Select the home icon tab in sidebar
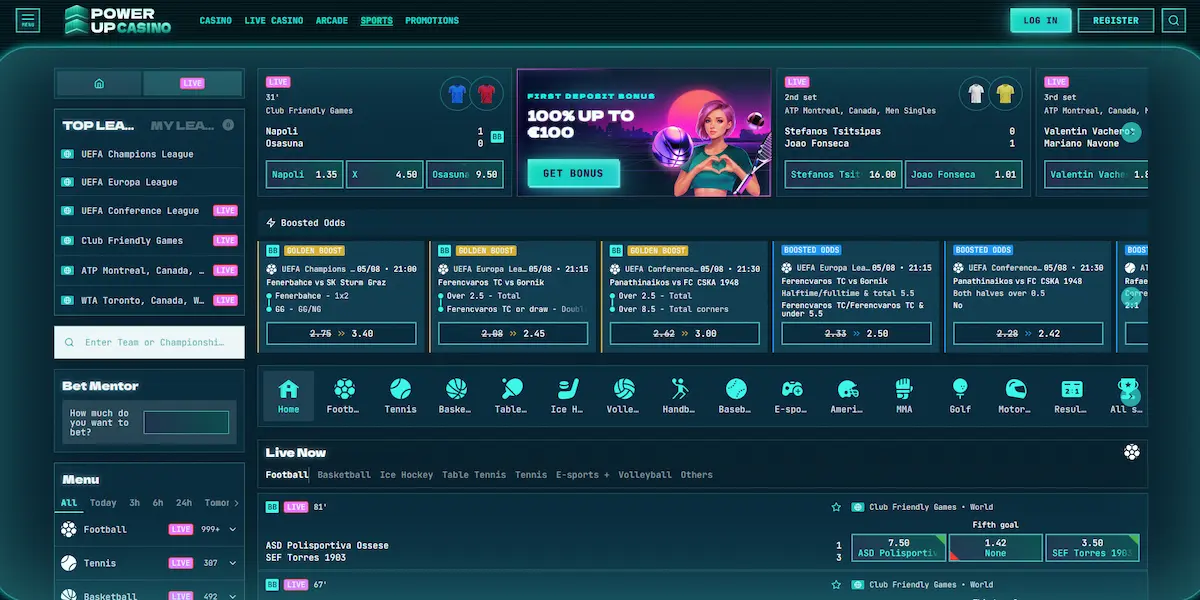 99,84
